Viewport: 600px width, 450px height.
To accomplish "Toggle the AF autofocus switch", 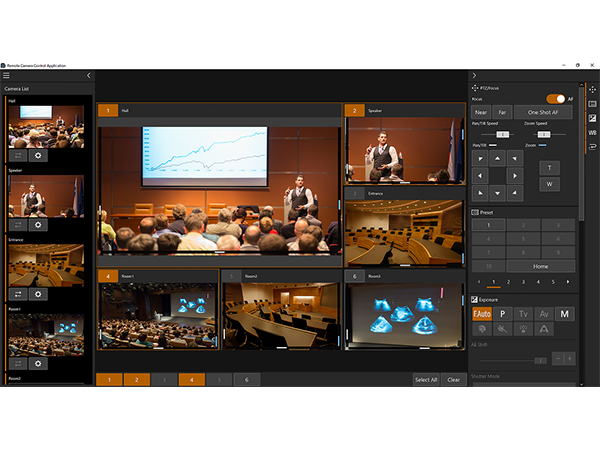I will click(x=555, y=99).
